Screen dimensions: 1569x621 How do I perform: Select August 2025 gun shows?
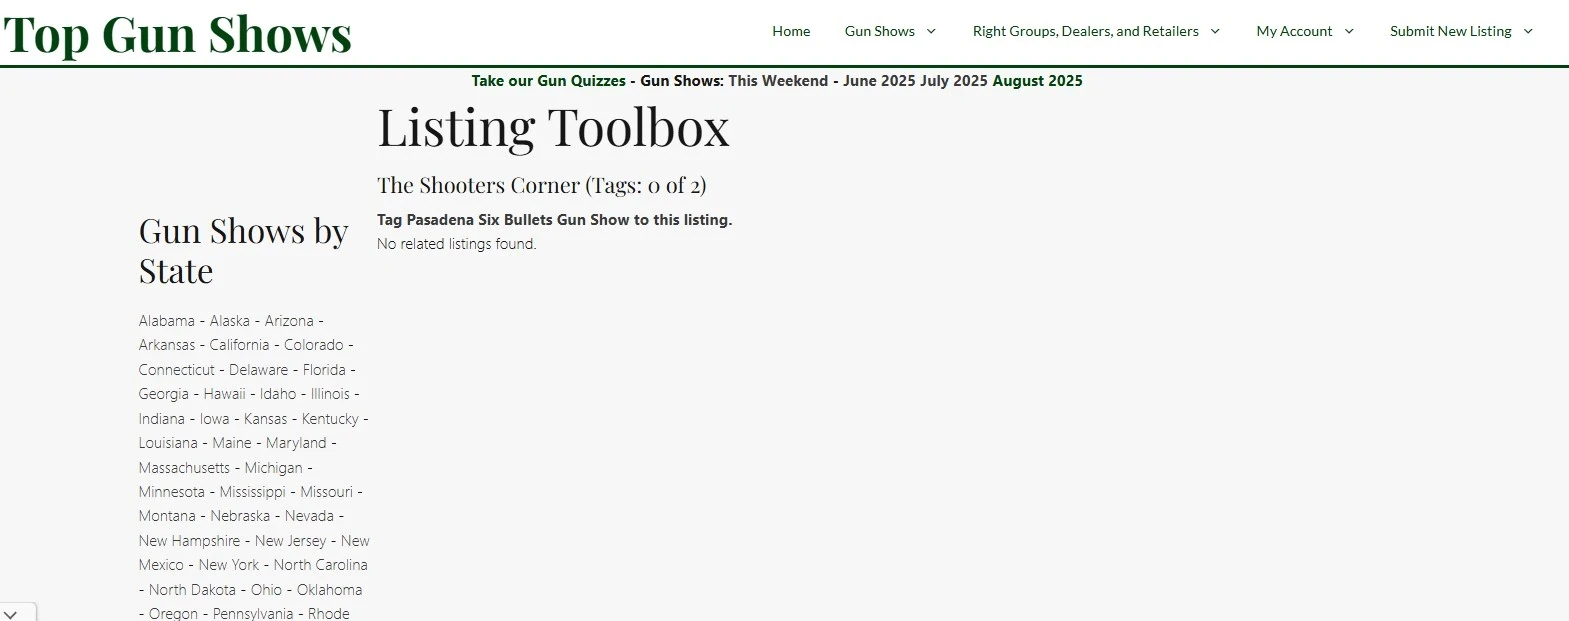click(x=1037, y=81)
